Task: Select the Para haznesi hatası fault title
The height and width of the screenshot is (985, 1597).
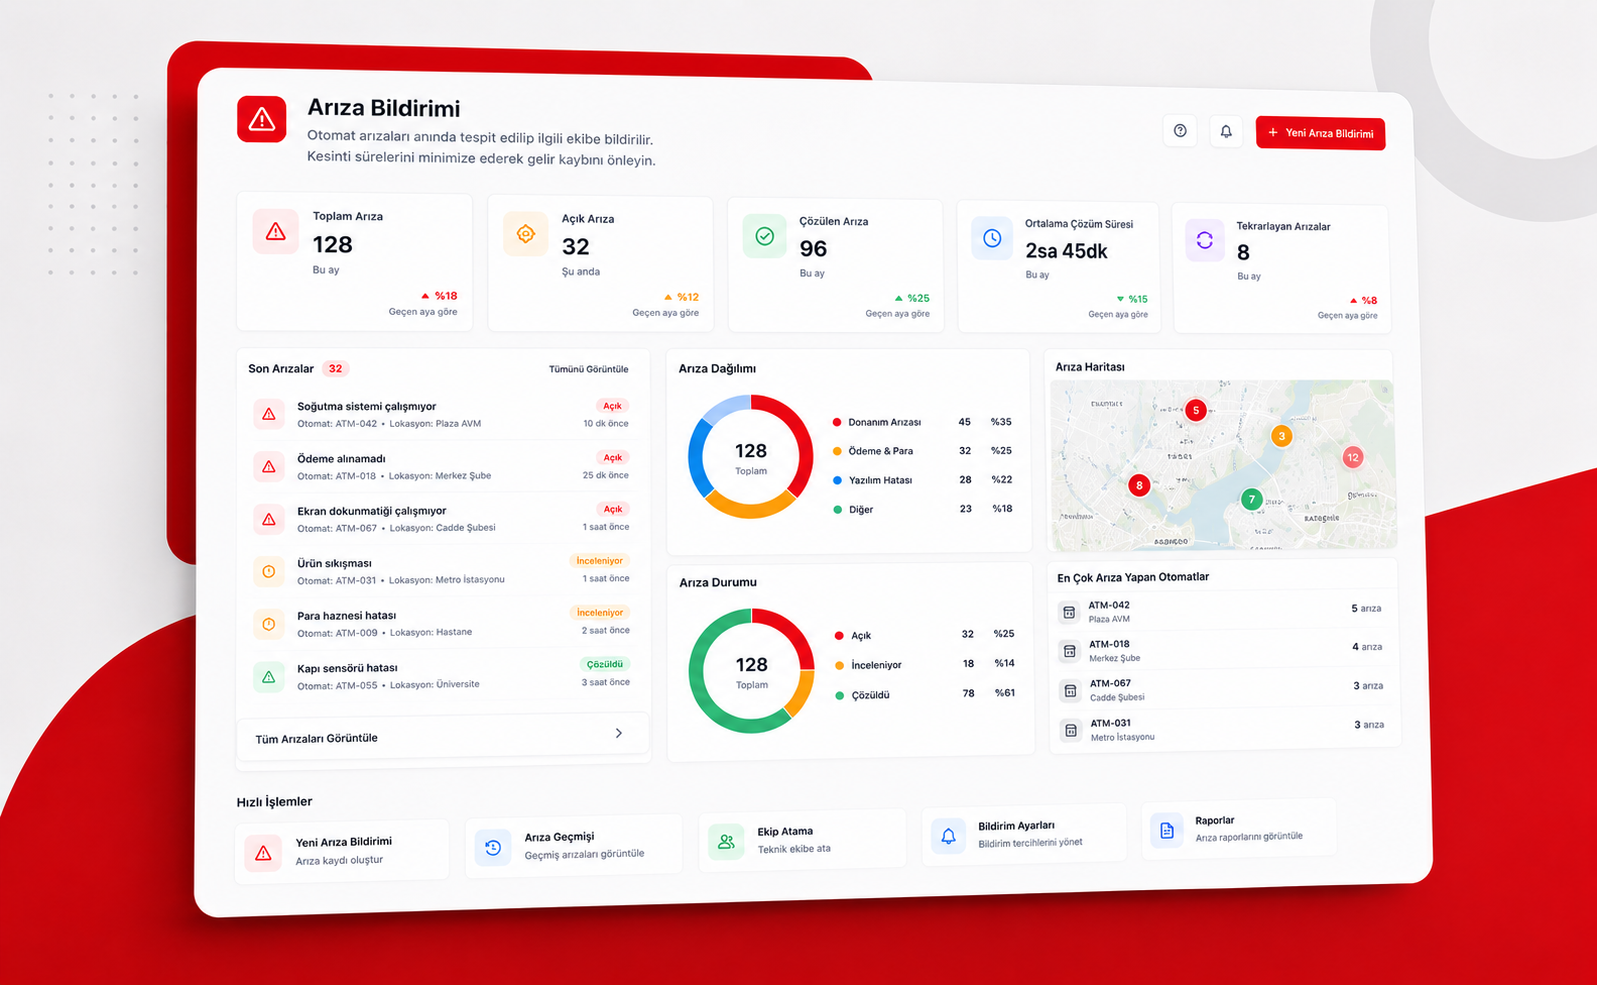Action: (x=346, y=616)
